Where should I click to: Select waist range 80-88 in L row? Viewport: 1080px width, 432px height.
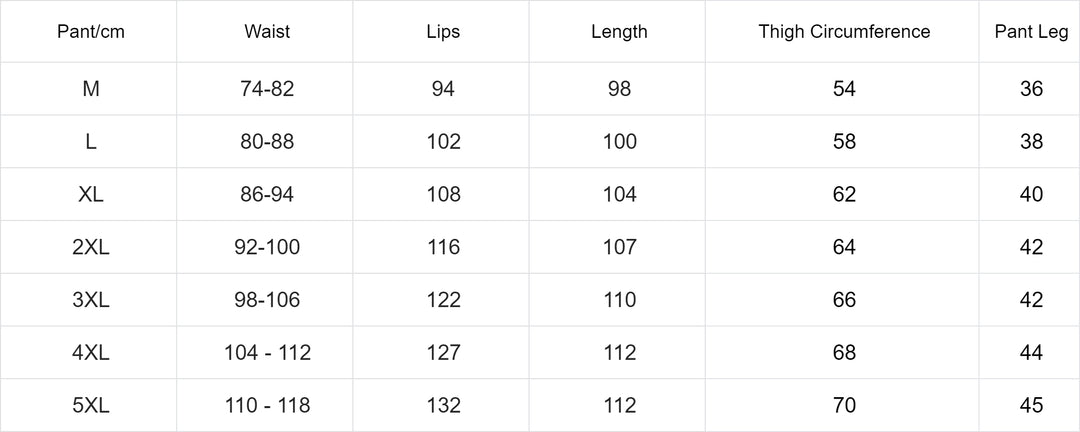click(267, 142)
